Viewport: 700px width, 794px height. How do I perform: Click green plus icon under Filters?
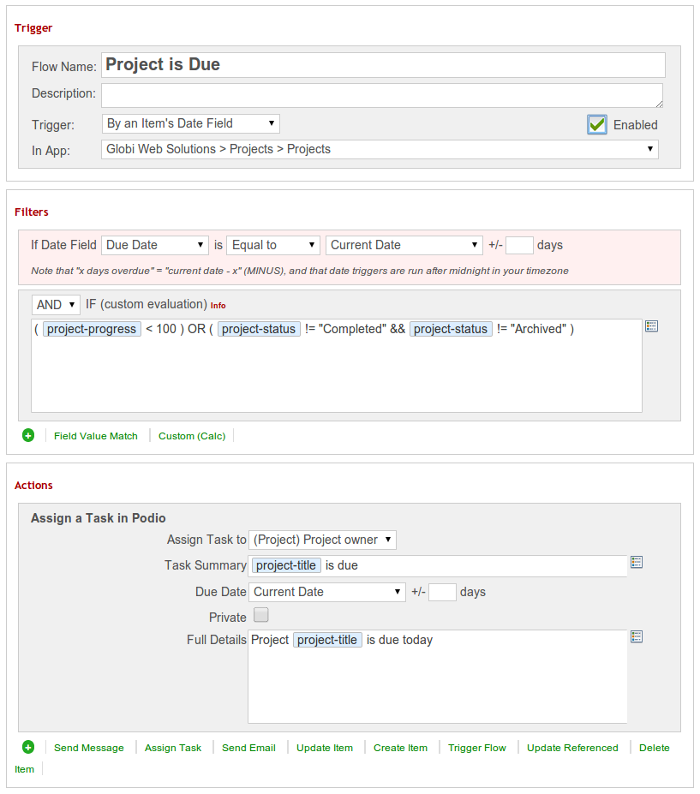[x=28, y=435]
